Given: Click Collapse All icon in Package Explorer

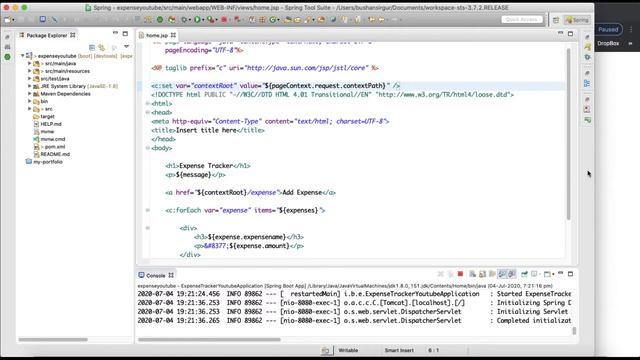Looking at the screenshot, I should (92, 47).
